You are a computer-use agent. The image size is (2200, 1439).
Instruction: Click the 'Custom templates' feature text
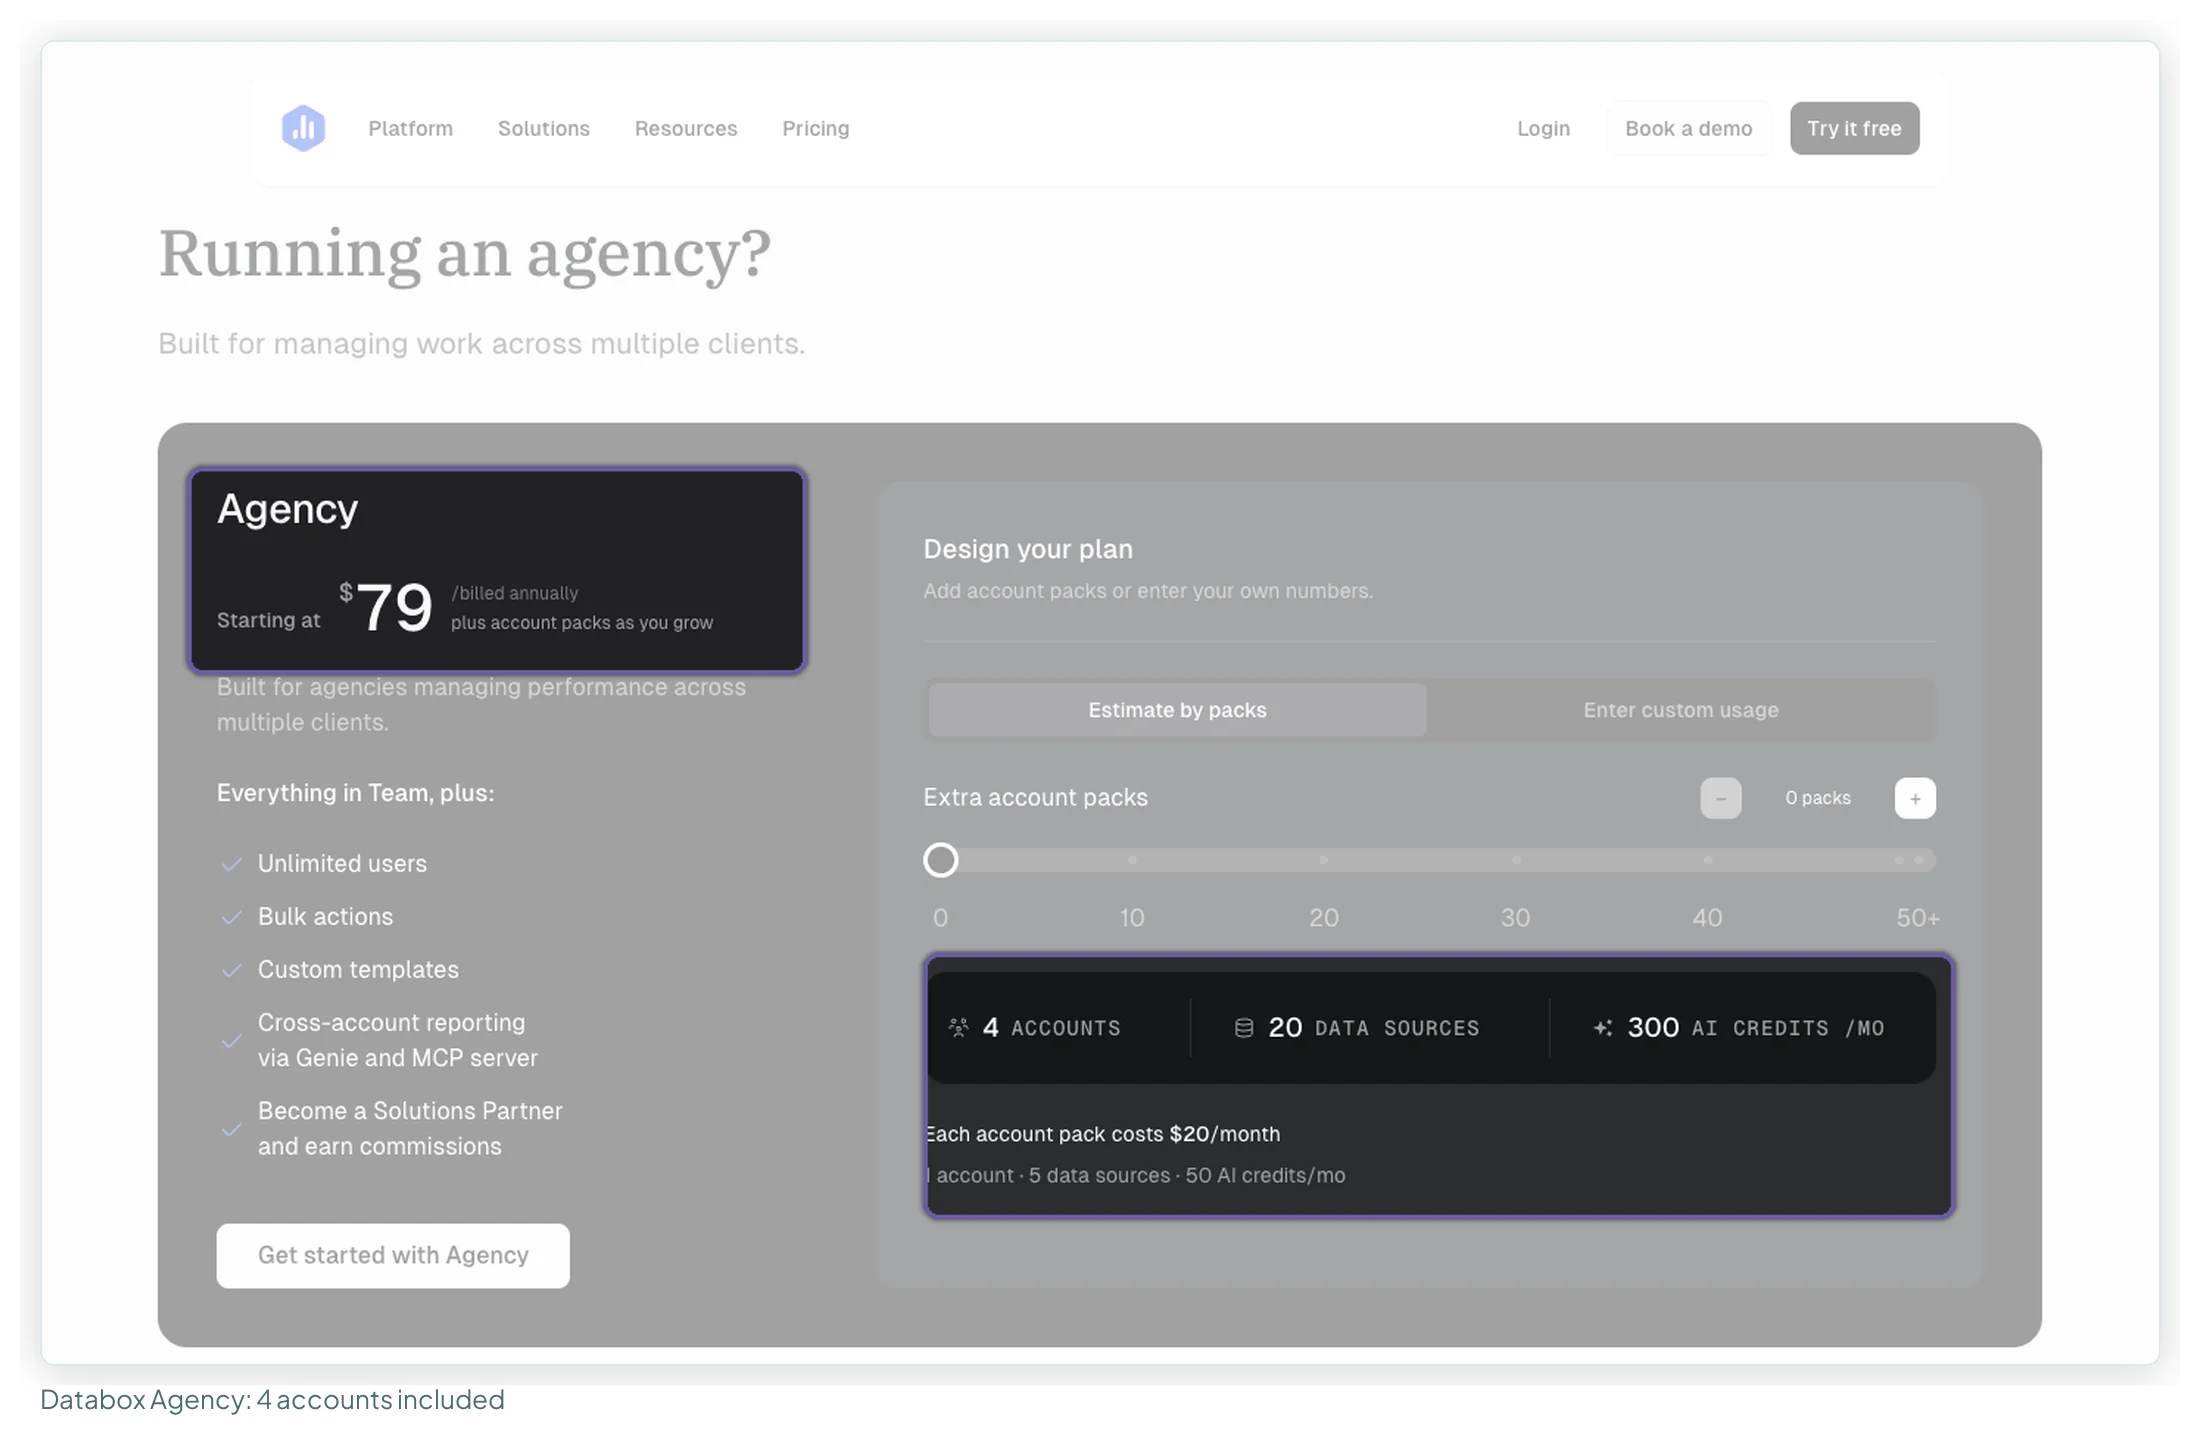click(x=358, y=970)
